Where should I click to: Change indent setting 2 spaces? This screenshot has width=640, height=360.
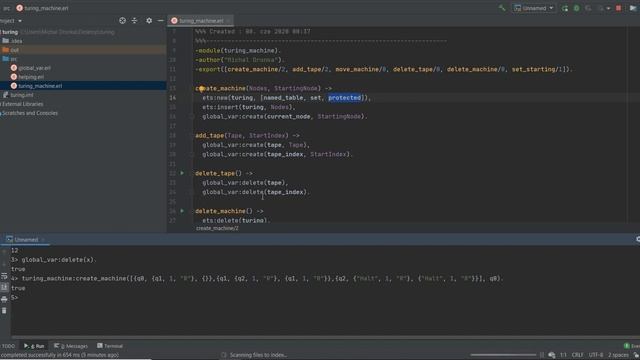tap(618, 355)
